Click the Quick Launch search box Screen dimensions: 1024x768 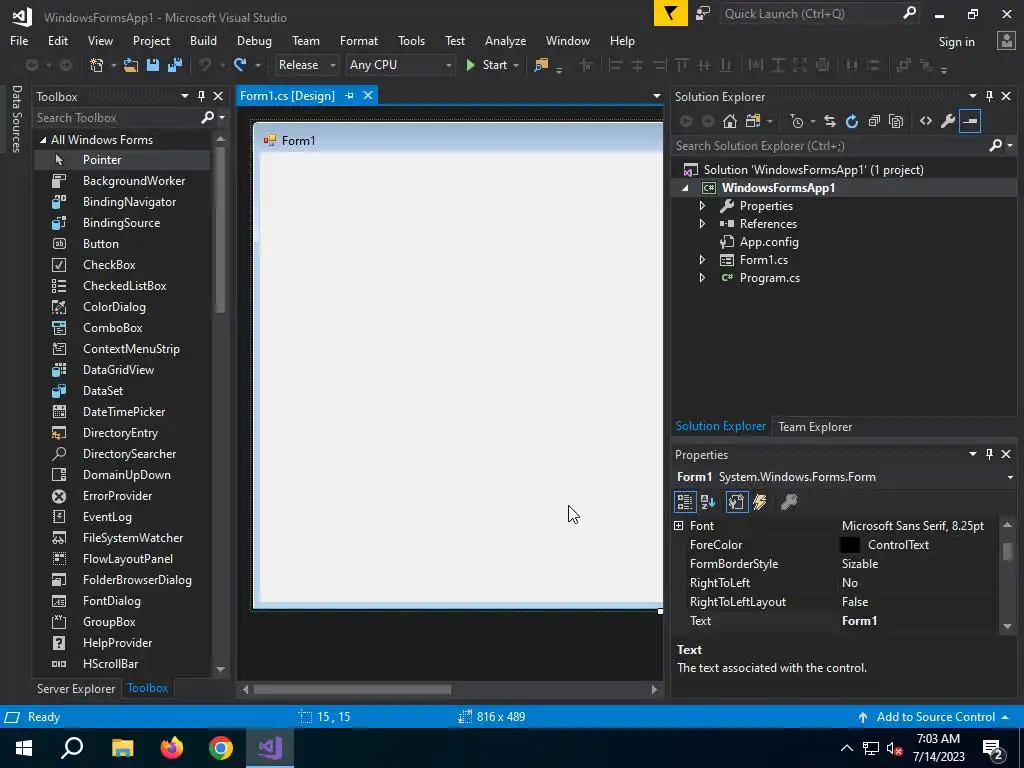tap(812, 13)
